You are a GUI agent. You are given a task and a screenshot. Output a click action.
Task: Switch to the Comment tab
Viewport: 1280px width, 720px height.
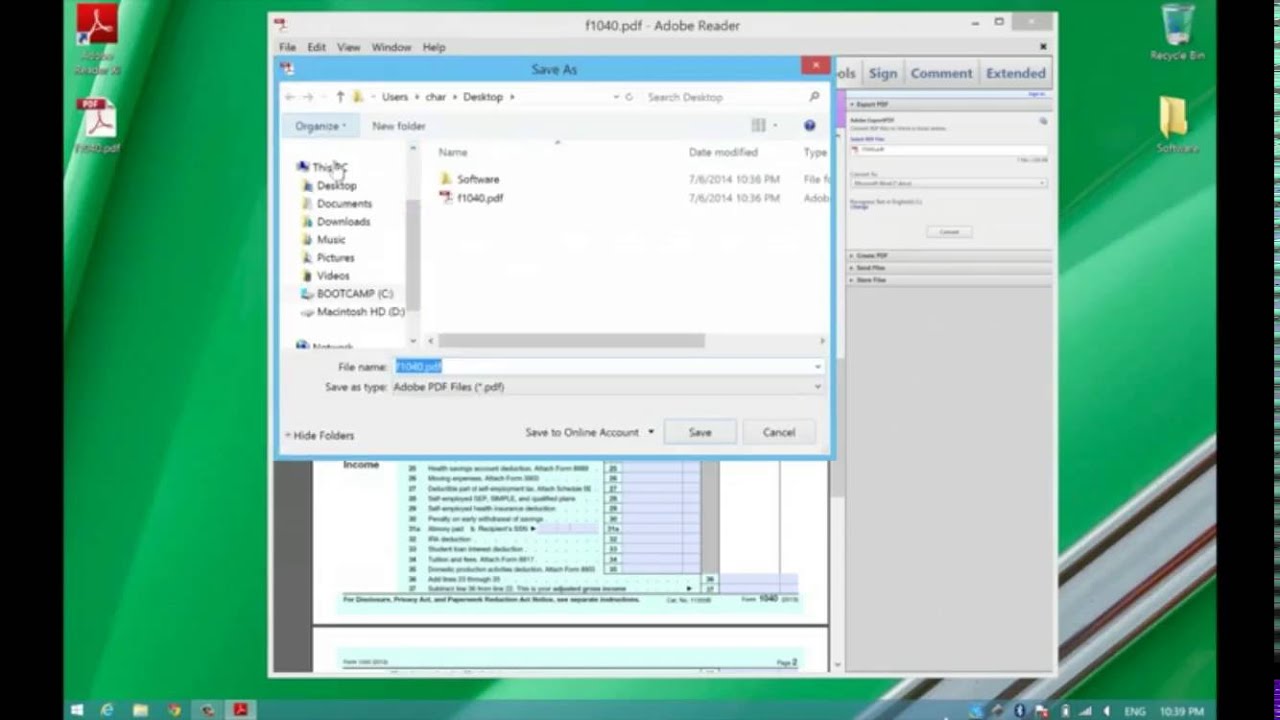[x=941, y=73]
